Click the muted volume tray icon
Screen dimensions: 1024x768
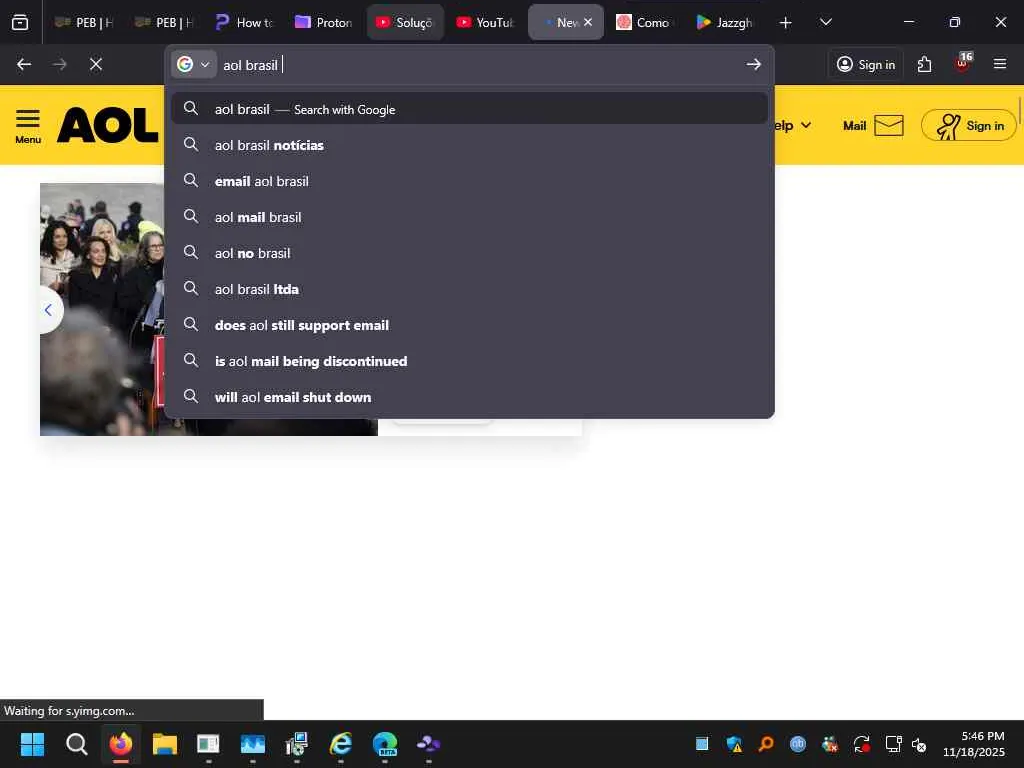pyautogui.click(x=919, y=744)
